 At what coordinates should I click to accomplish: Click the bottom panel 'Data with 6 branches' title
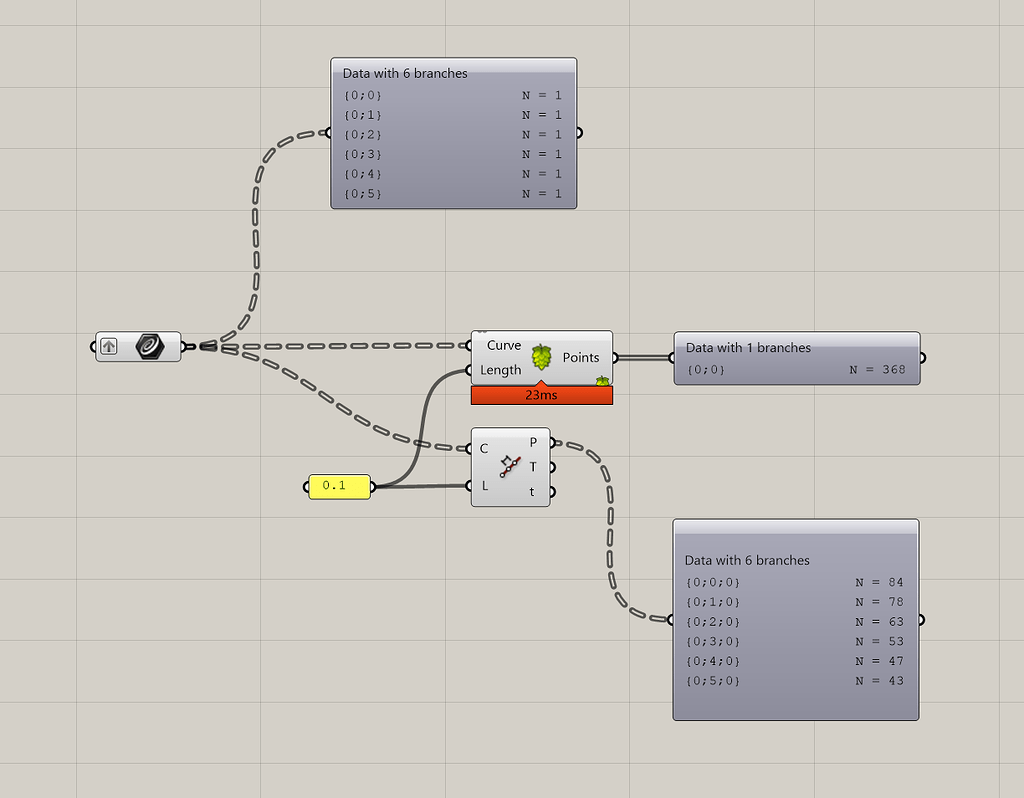tap(747, 560)
